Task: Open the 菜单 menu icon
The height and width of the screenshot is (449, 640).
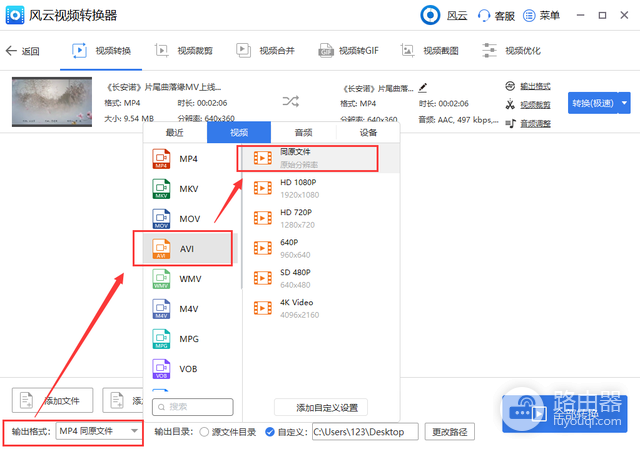Action: pyautogui.click(x=529, y=16)
